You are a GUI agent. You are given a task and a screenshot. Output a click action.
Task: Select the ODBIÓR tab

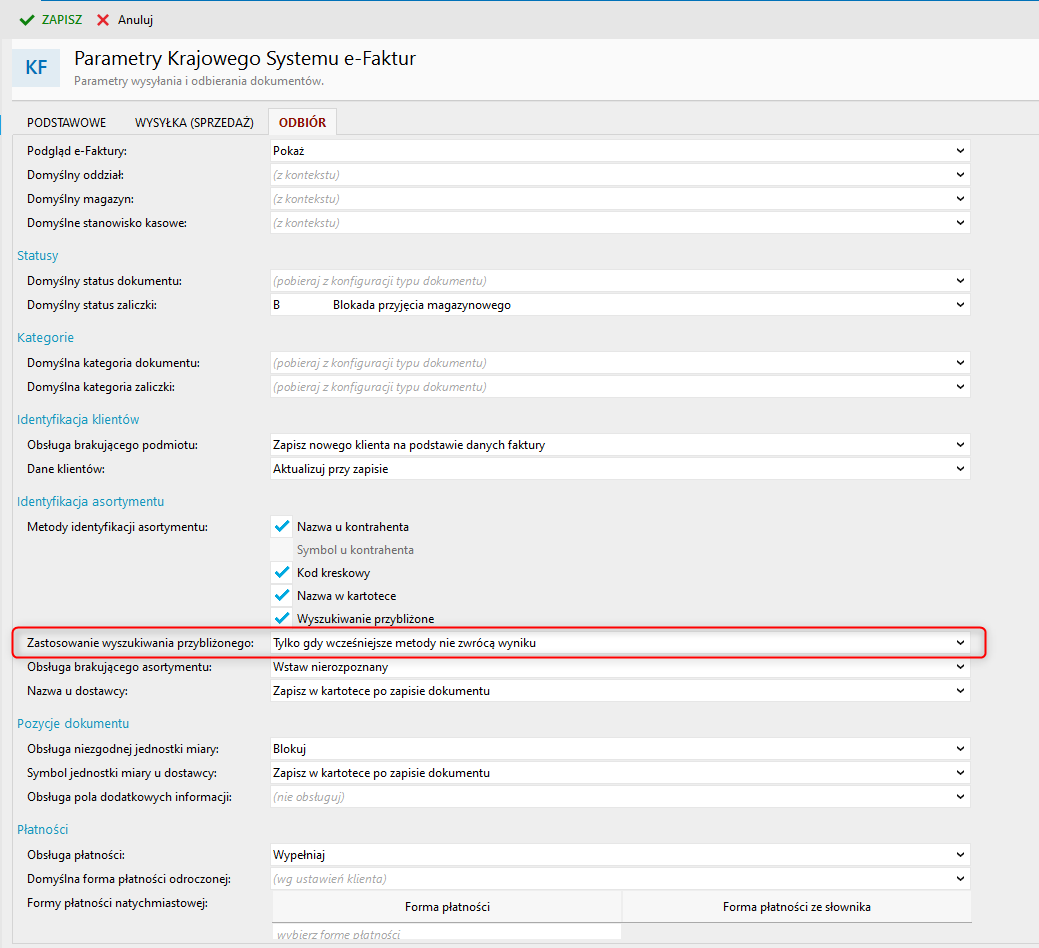point(303,123)
